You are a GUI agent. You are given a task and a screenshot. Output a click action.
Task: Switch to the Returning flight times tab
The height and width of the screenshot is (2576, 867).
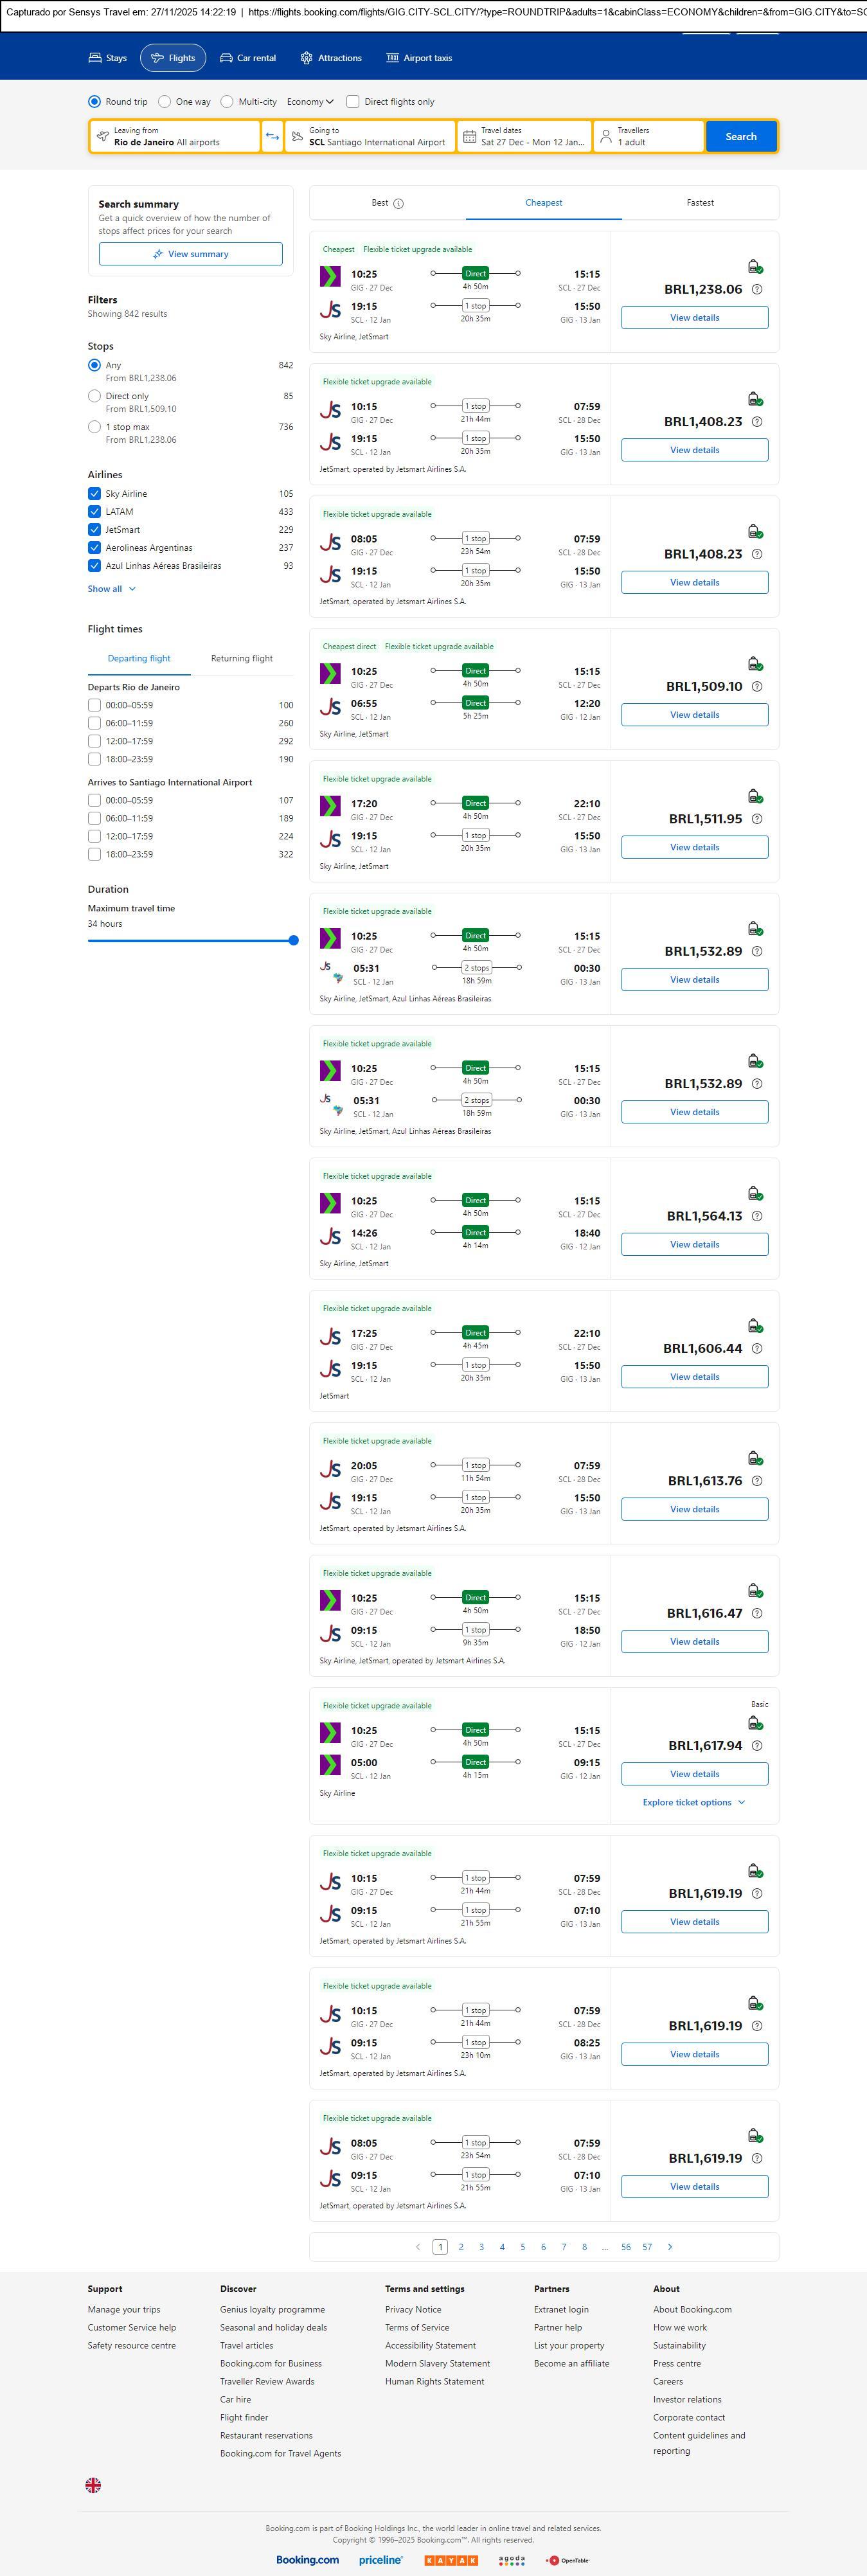(x=241, y=659)
